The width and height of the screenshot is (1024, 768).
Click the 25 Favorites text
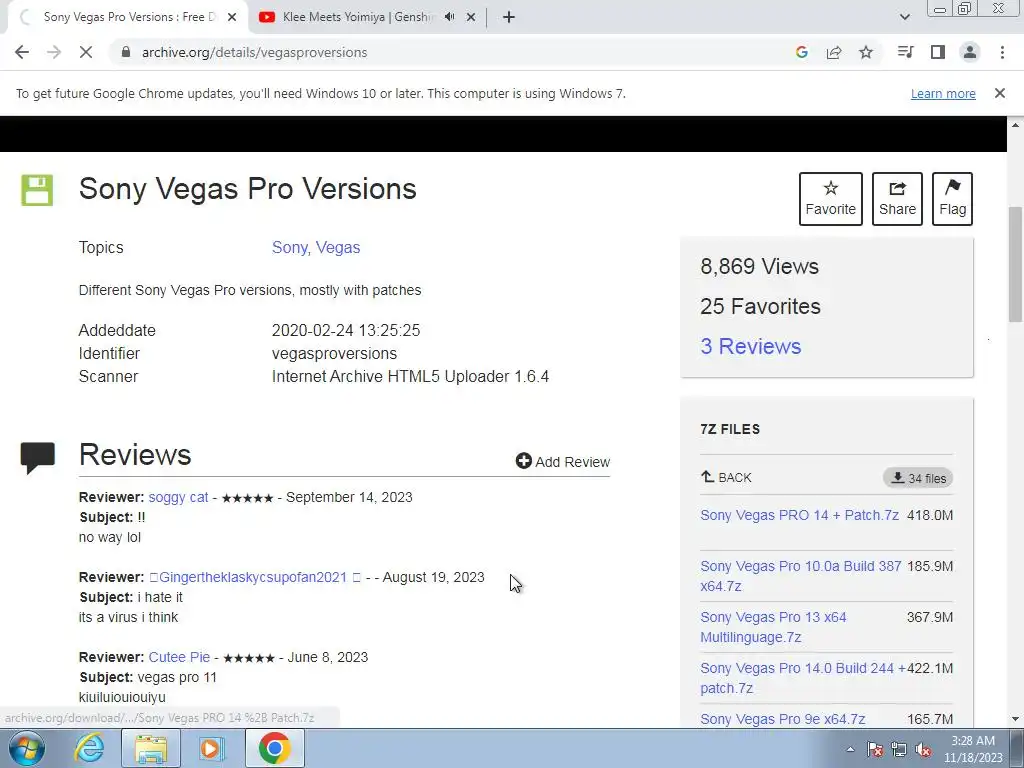(x=760, y=306)
